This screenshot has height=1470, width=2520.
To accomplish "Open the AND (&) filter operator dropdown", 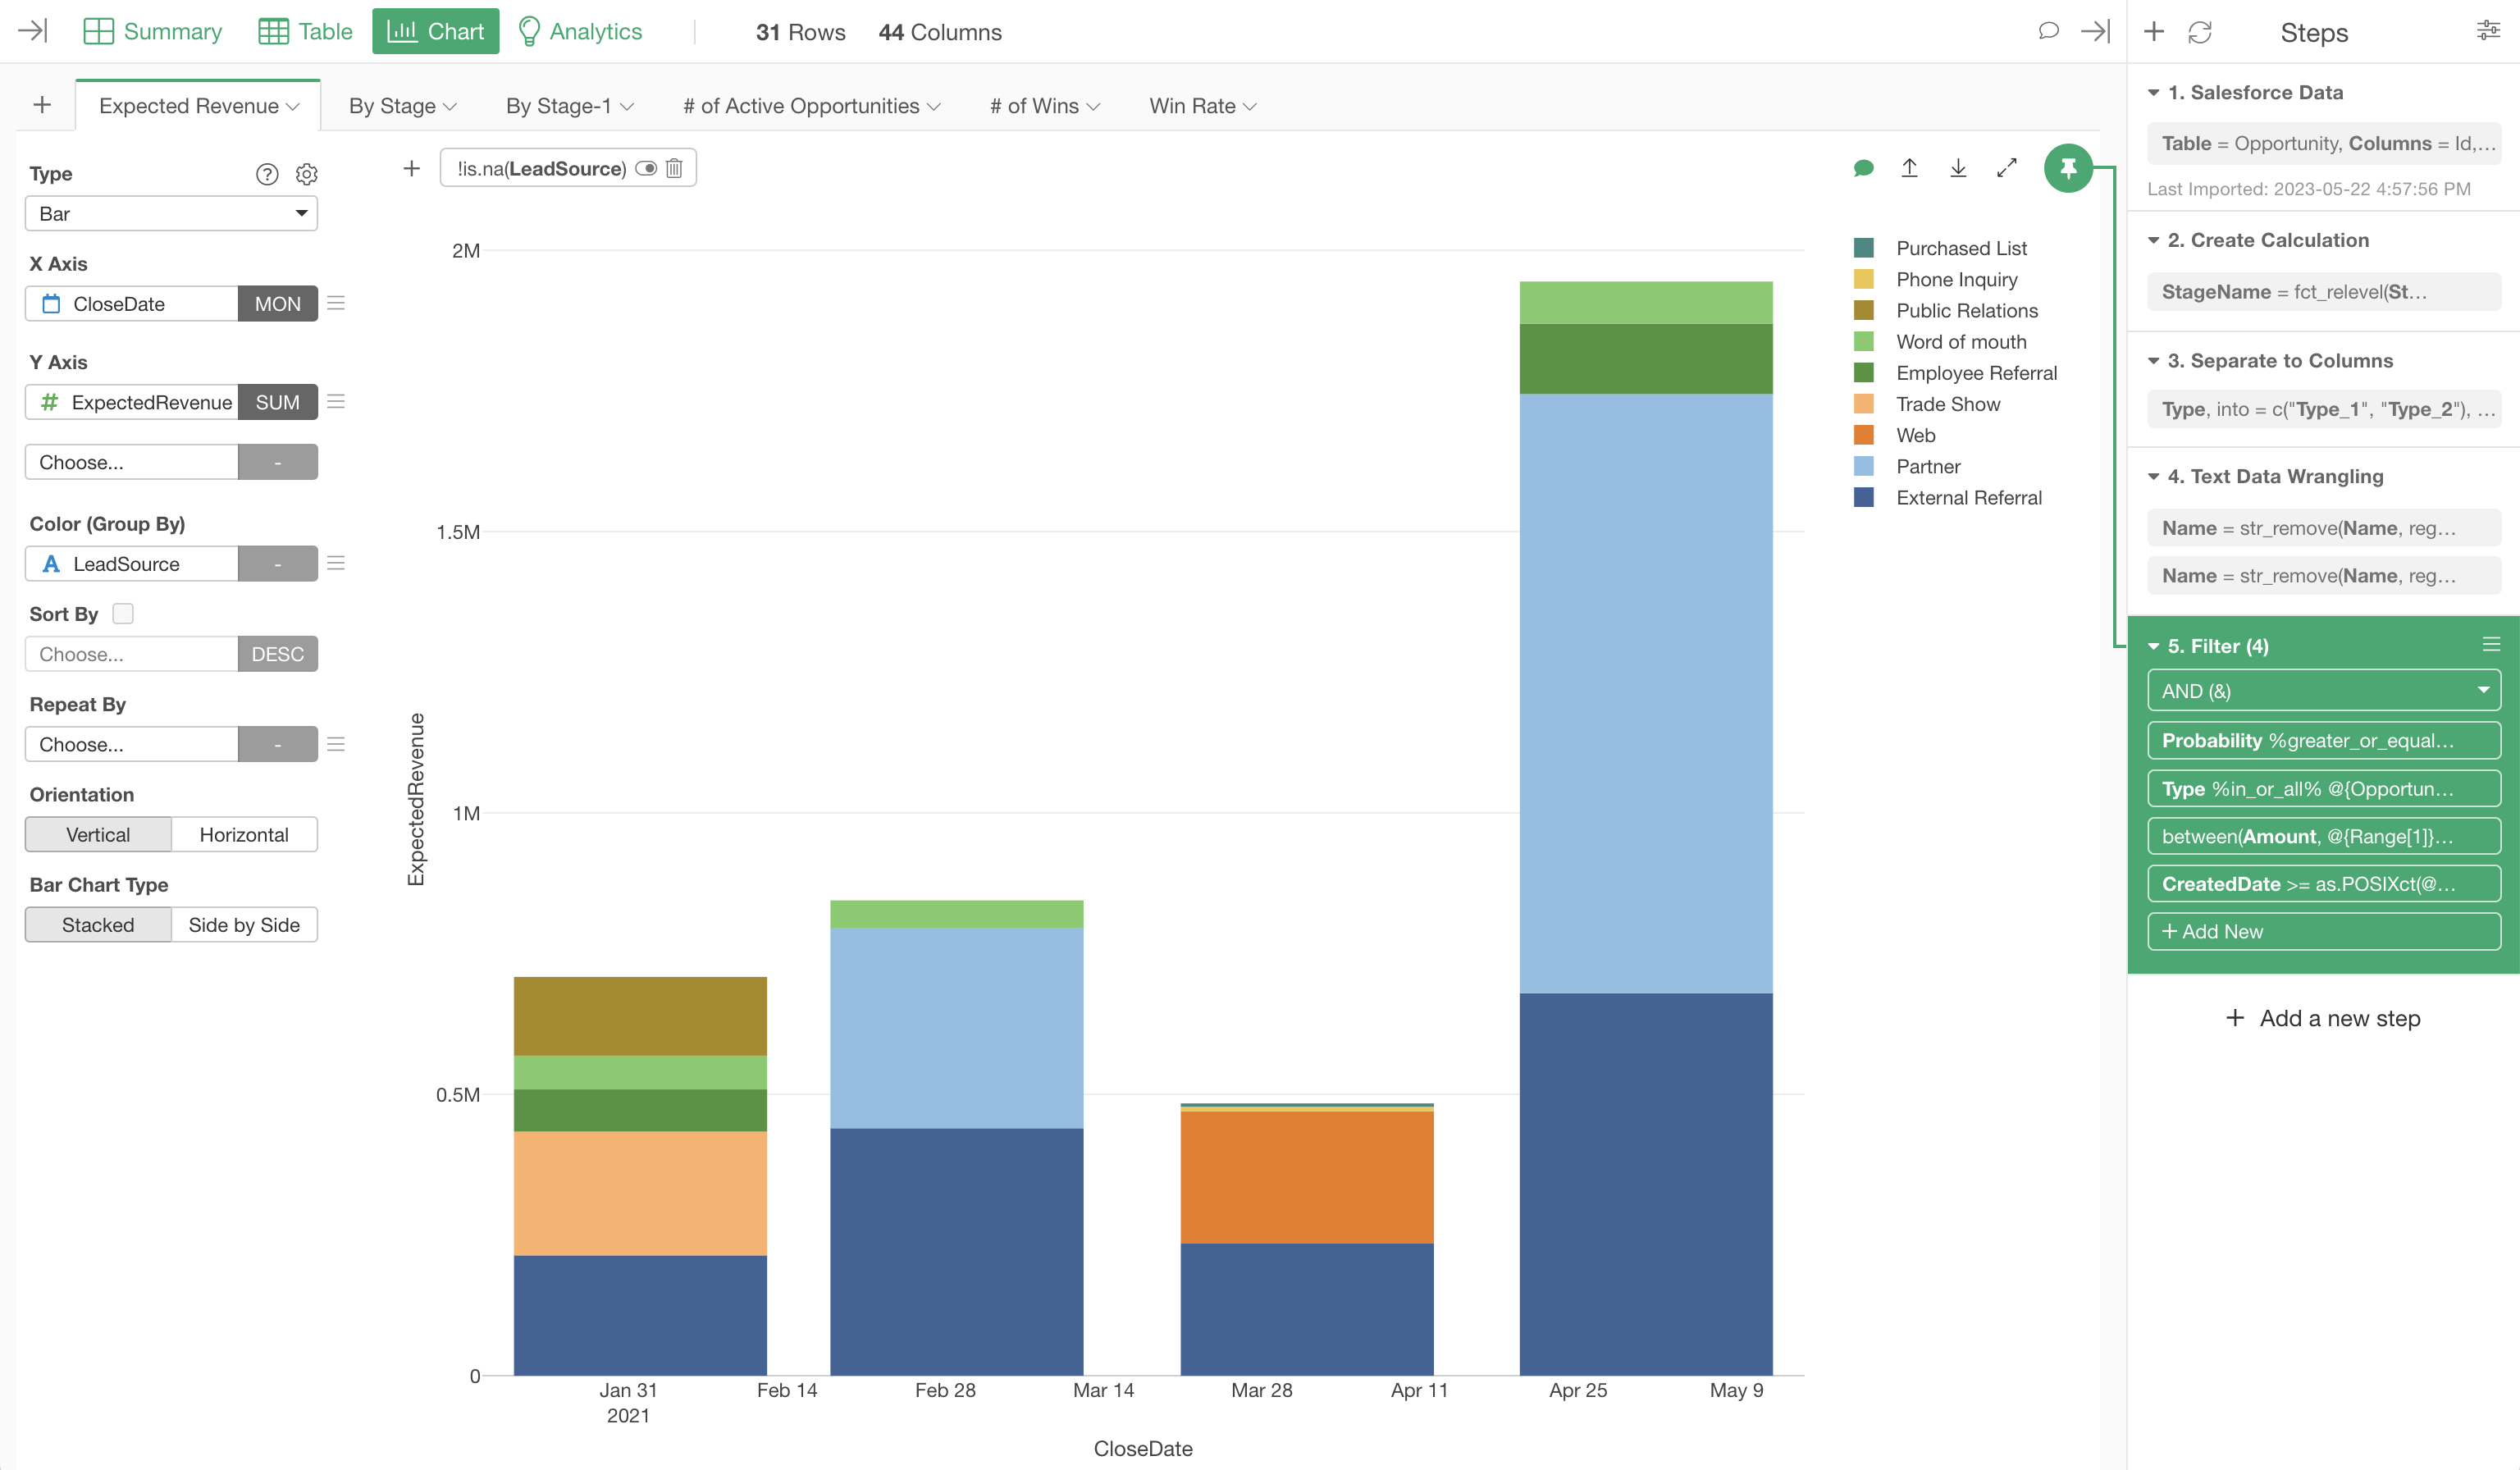I will (2323, 690).
